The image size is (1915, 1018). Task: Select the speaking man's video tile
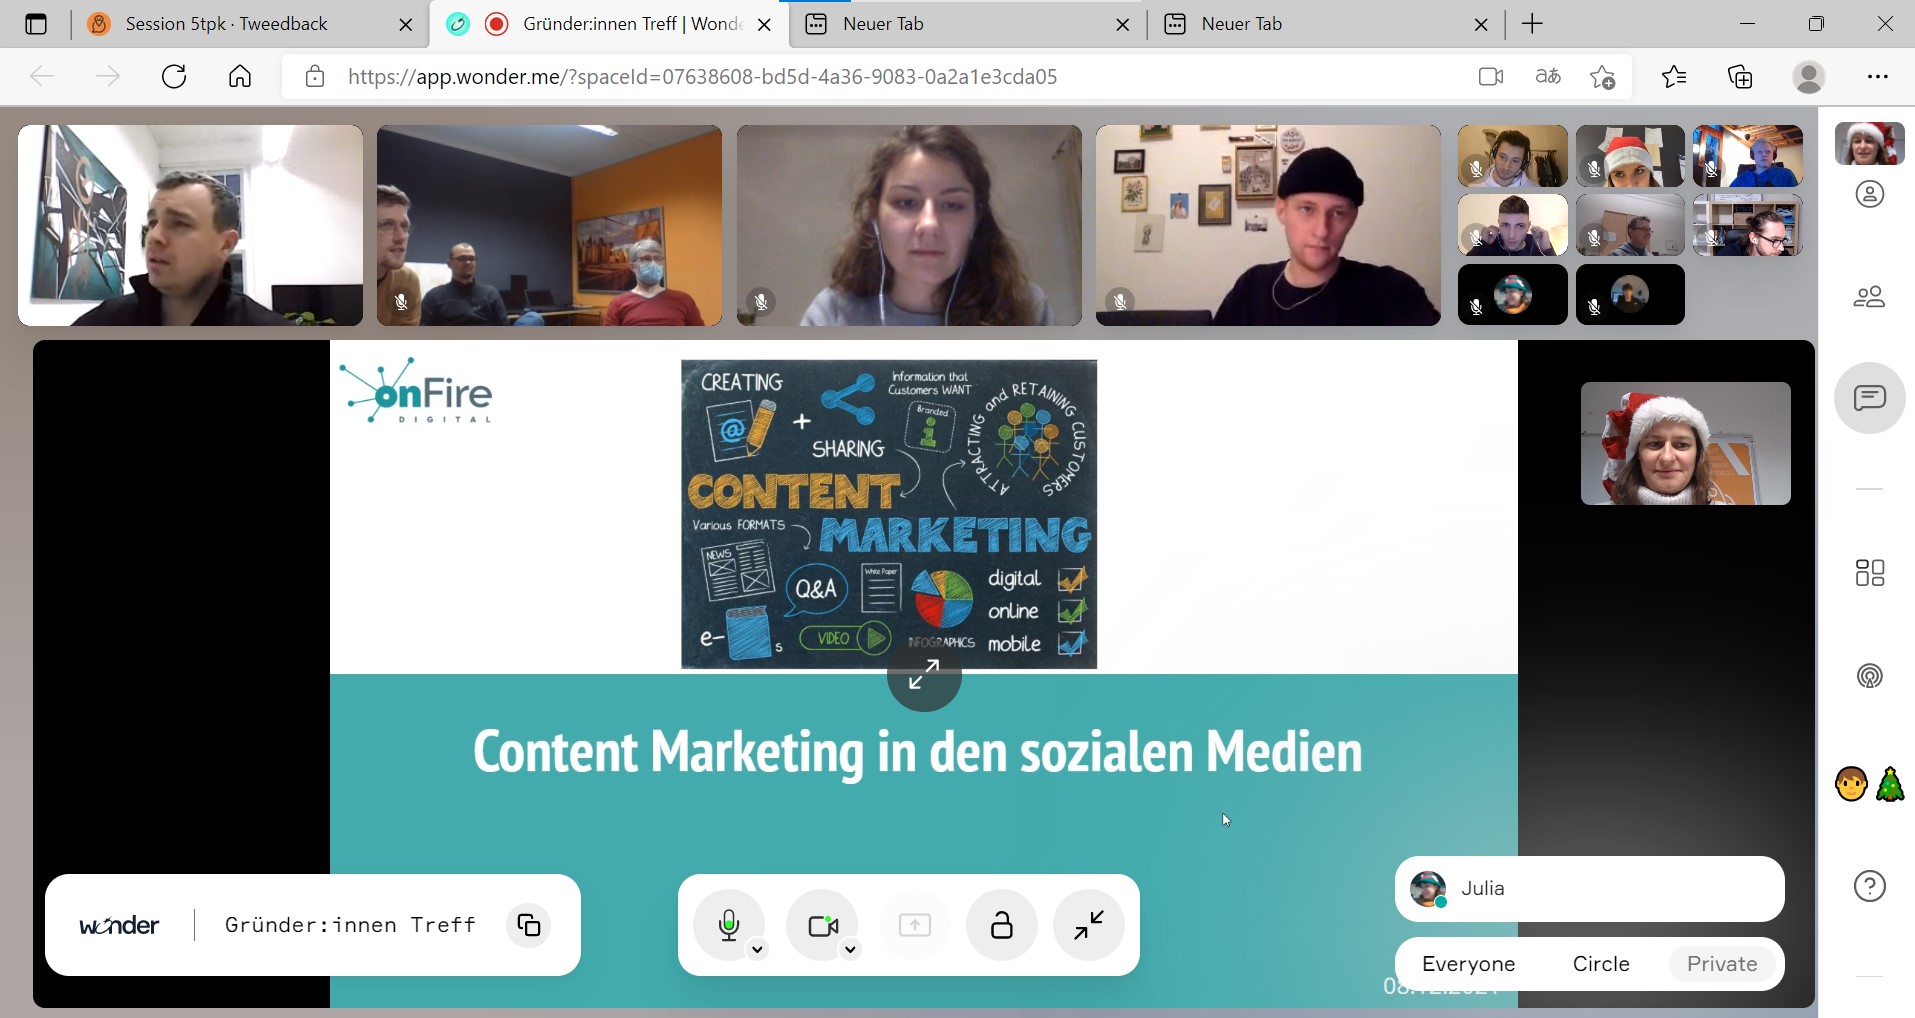190,225
